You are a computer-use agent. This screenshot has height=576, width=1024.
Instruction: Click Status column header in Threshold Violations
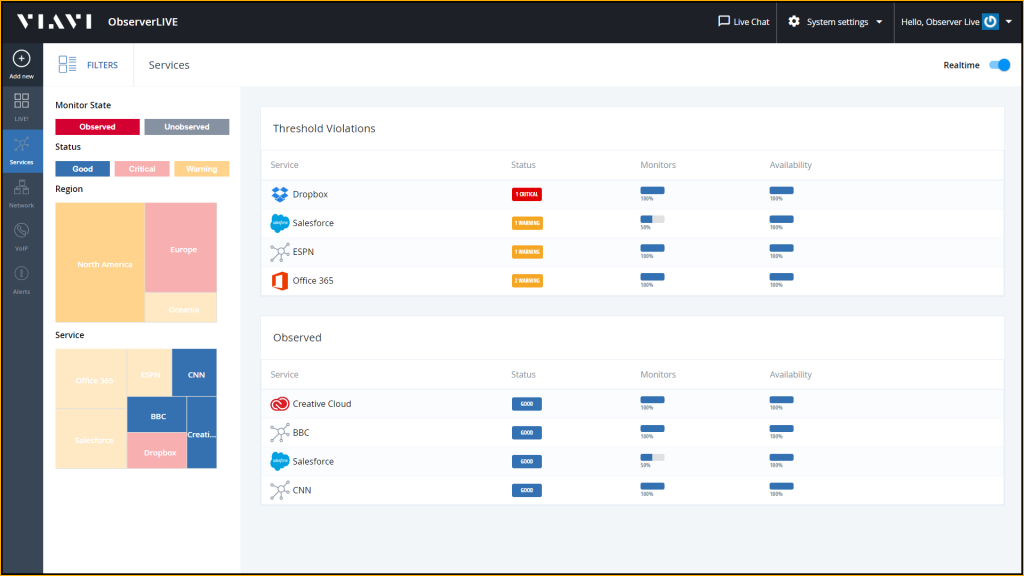coord(523,165)
